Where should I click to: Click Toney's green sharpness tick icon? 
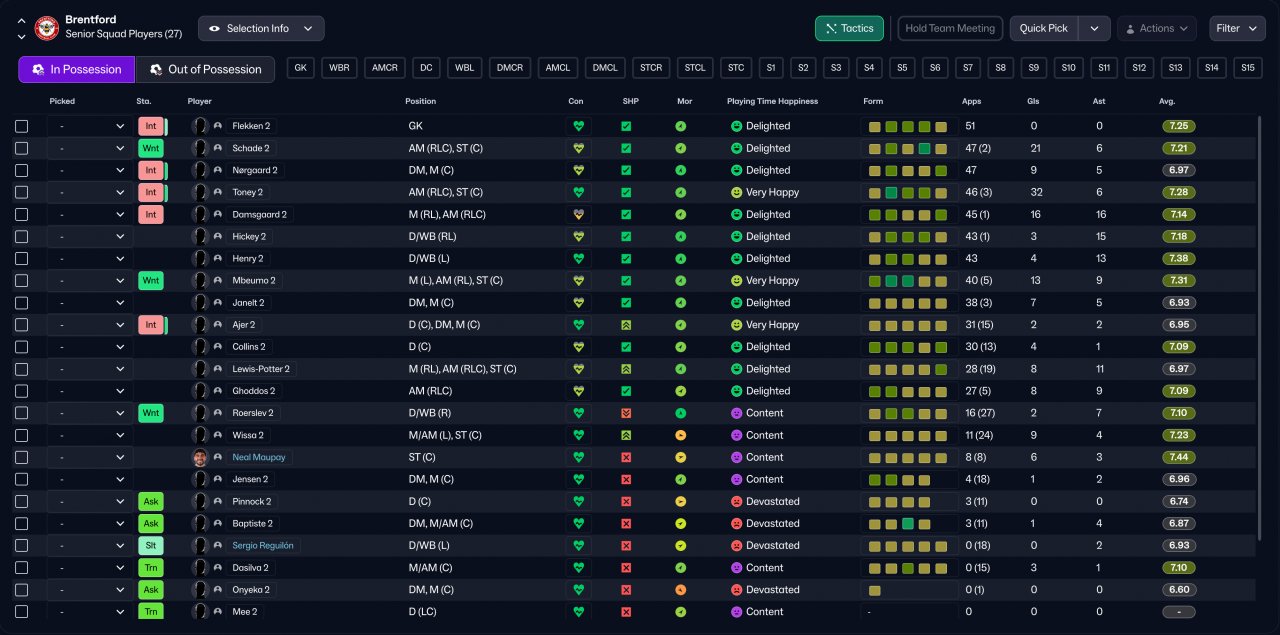626,193
